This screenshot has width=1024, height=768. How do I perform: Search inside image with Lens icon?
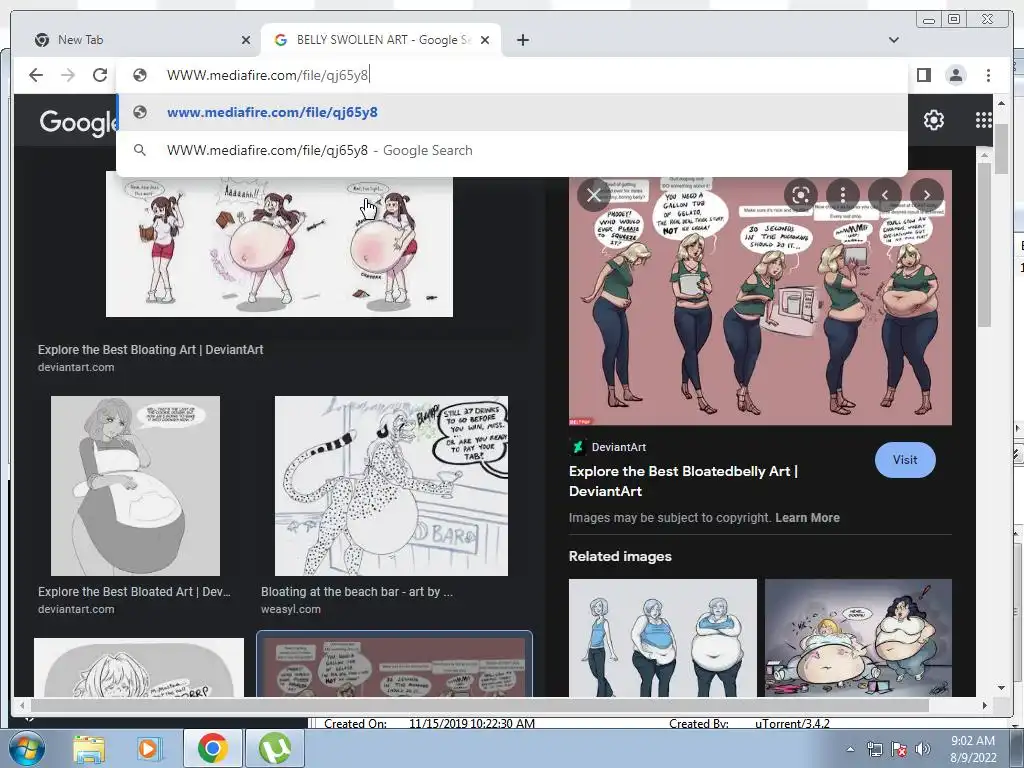[x=801, y=195]
